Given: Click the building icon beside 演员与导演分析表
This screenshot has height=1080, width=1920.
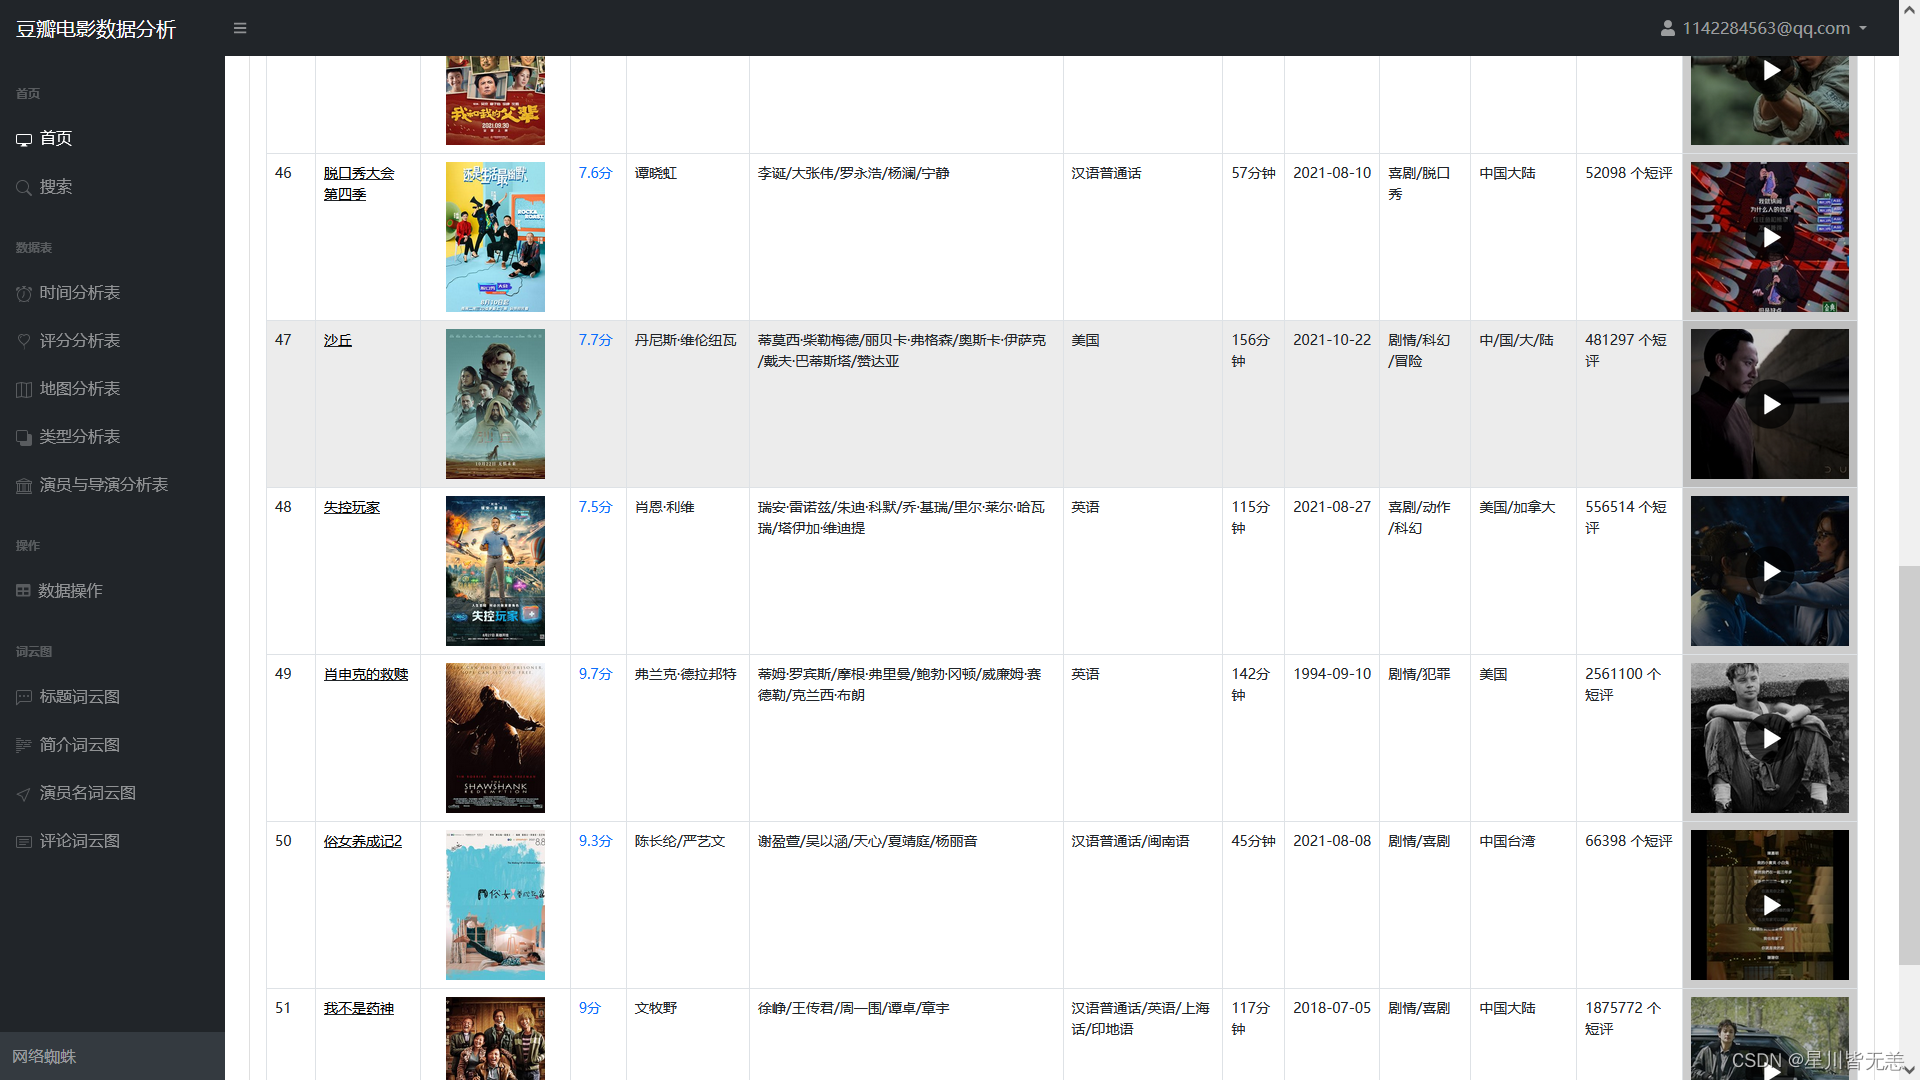Looking at the screenshot, I should tap(24, 485).
